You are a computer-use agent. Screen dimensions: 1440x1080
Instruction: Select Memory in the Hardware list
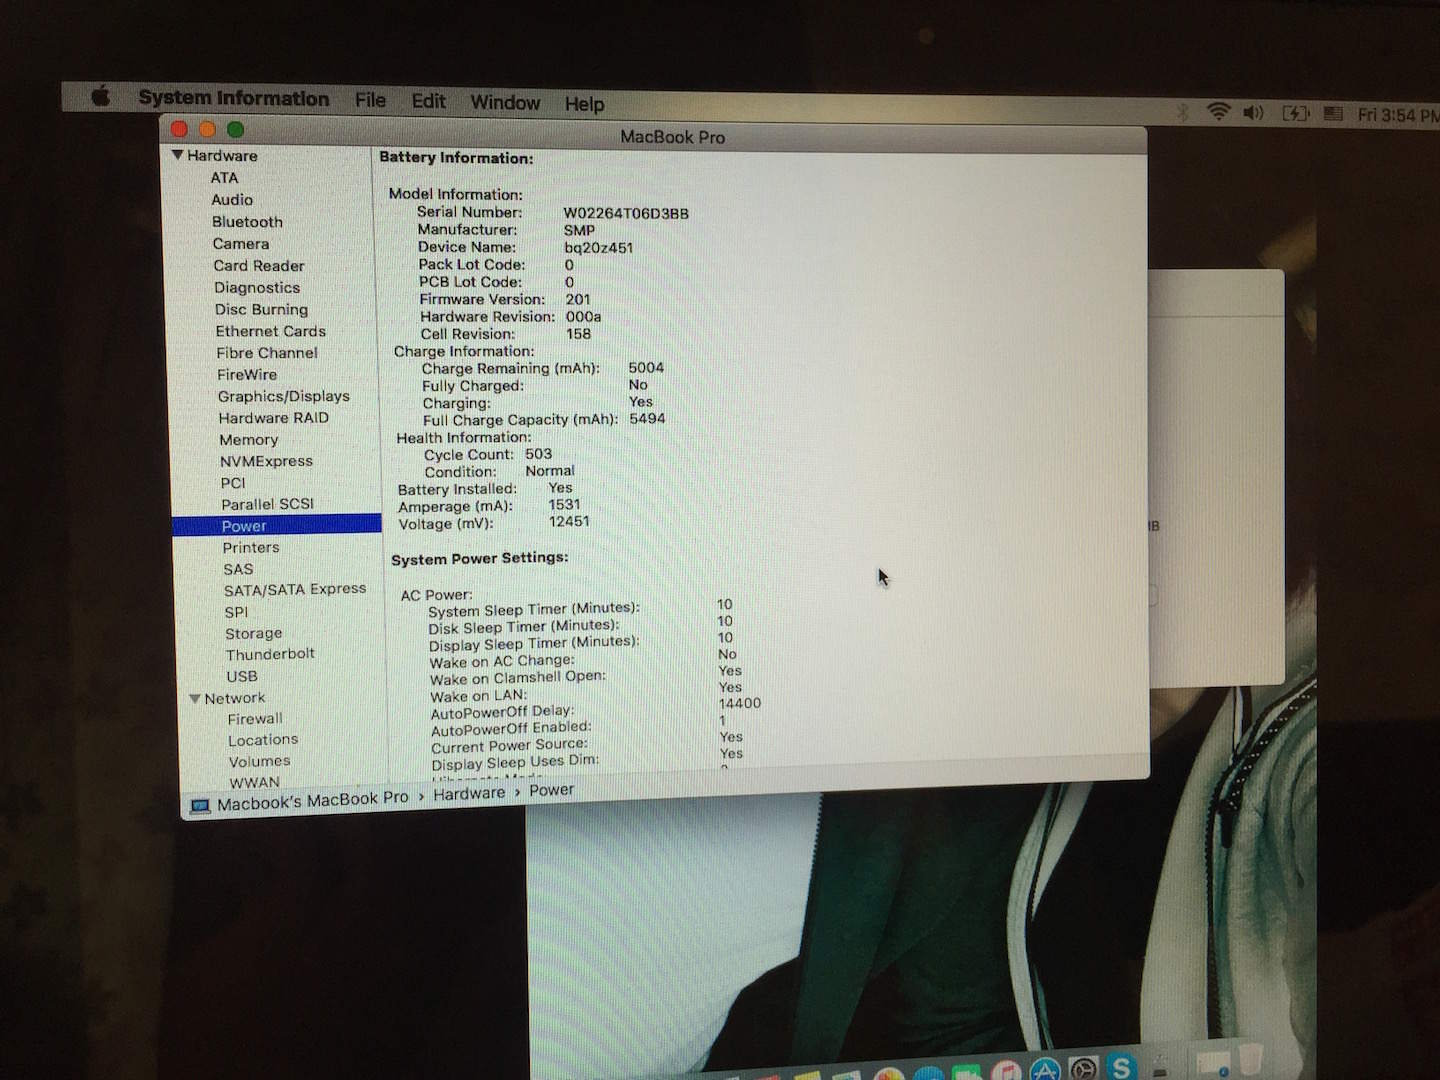249,440
